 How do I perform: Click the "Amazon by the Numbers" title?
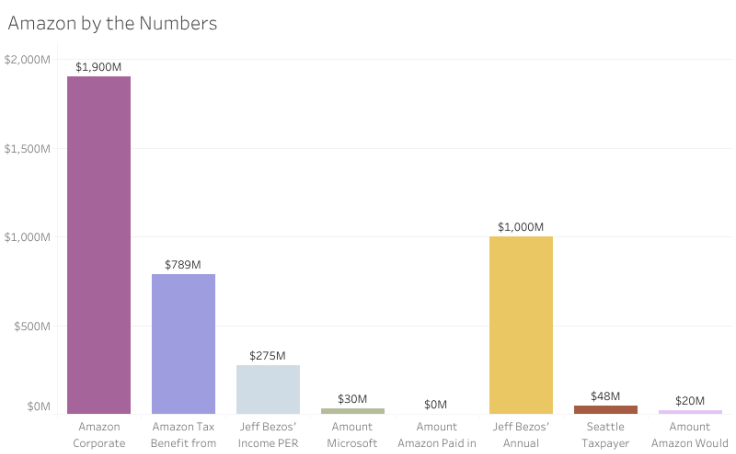pos(112,23)
